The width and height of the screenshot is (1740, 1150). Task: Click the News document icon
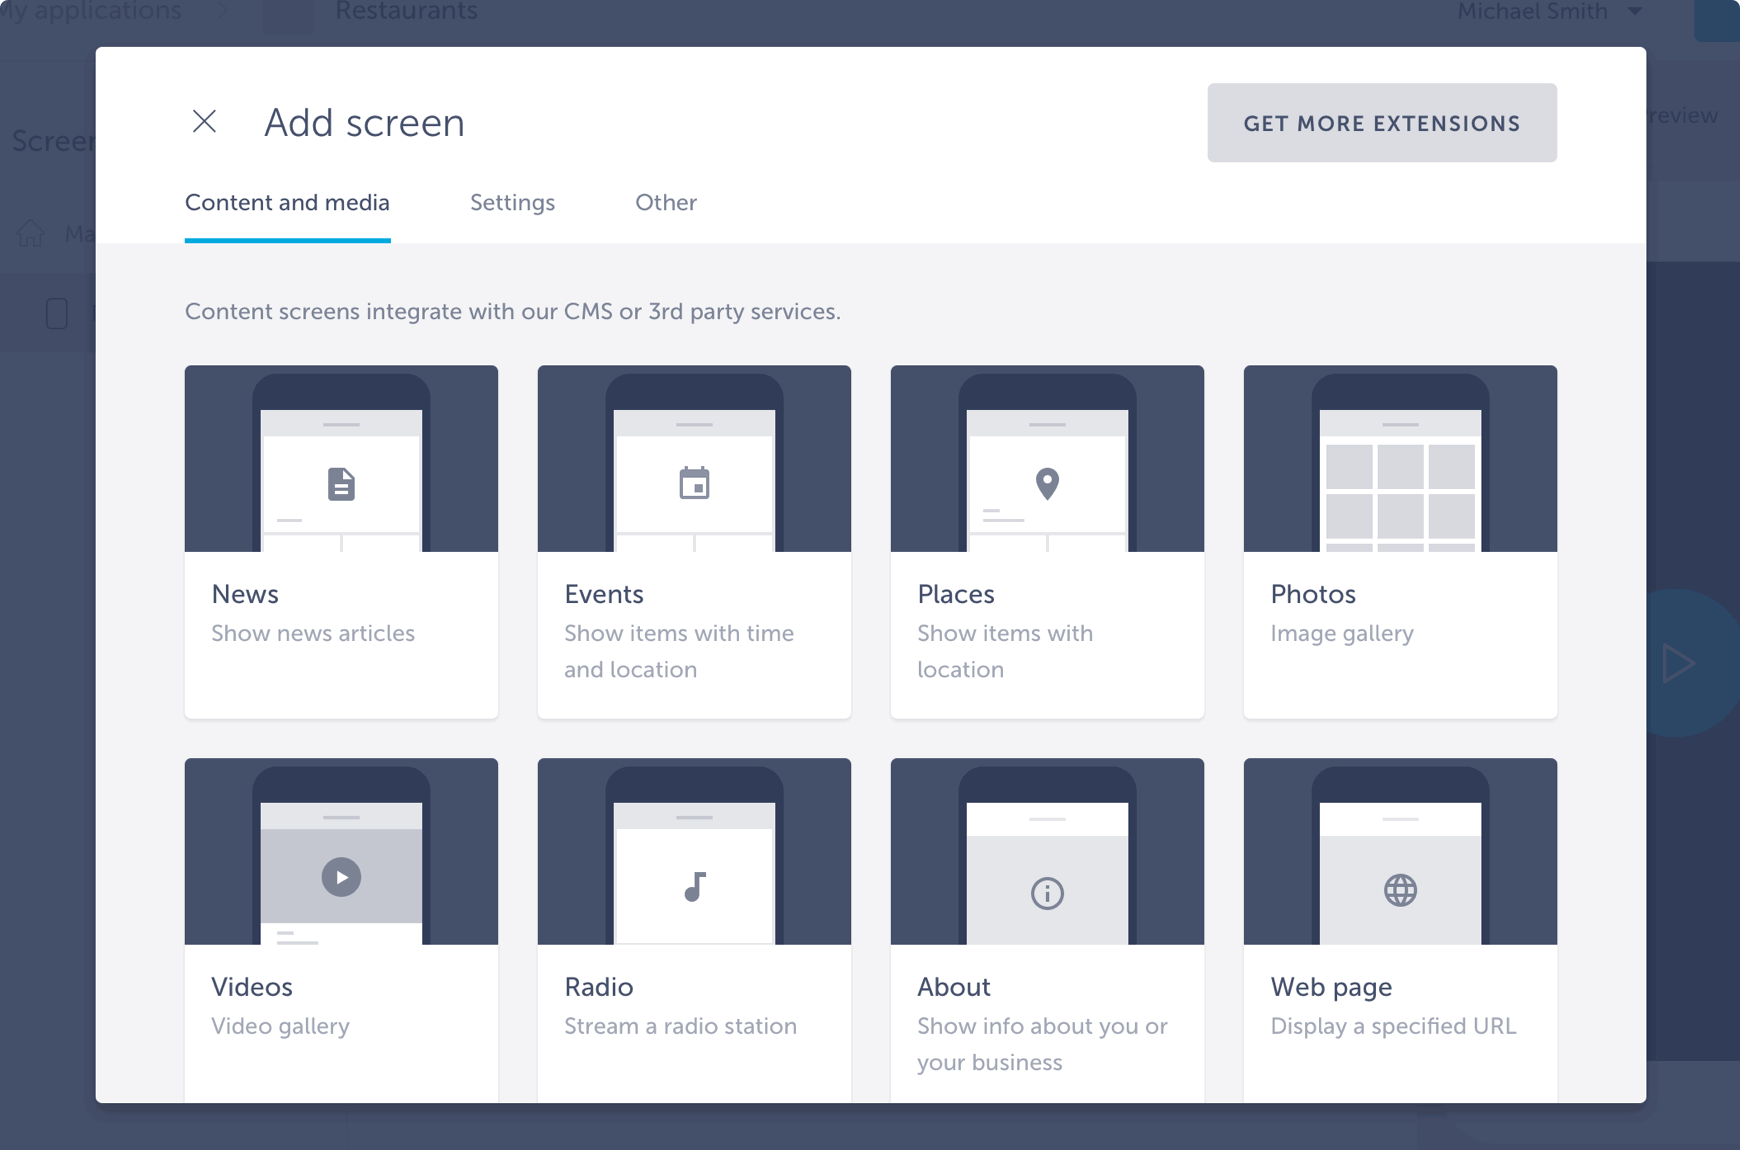341,484
